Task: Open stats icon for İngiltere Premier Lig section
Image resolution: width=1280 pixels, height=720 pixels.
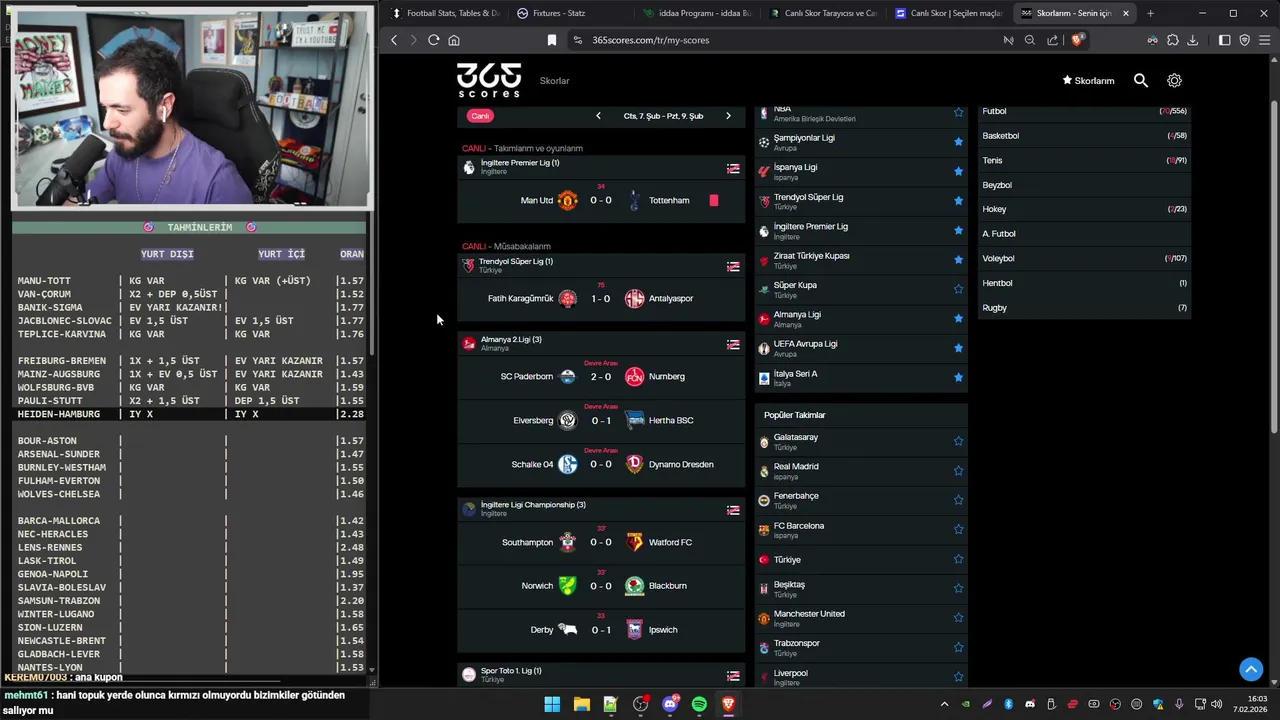Action: click(x=733, y=168)
